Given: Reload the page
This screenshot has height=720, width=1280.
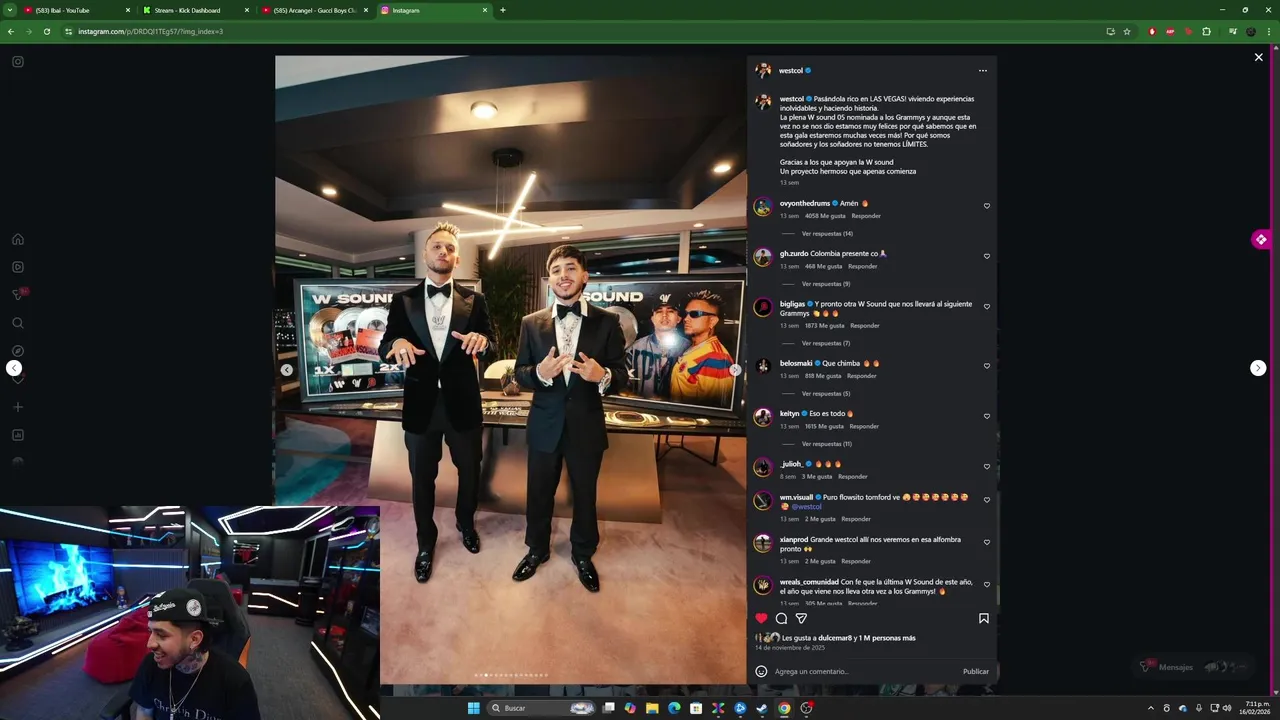Looking at the screenshot, I should click(46, 31).
